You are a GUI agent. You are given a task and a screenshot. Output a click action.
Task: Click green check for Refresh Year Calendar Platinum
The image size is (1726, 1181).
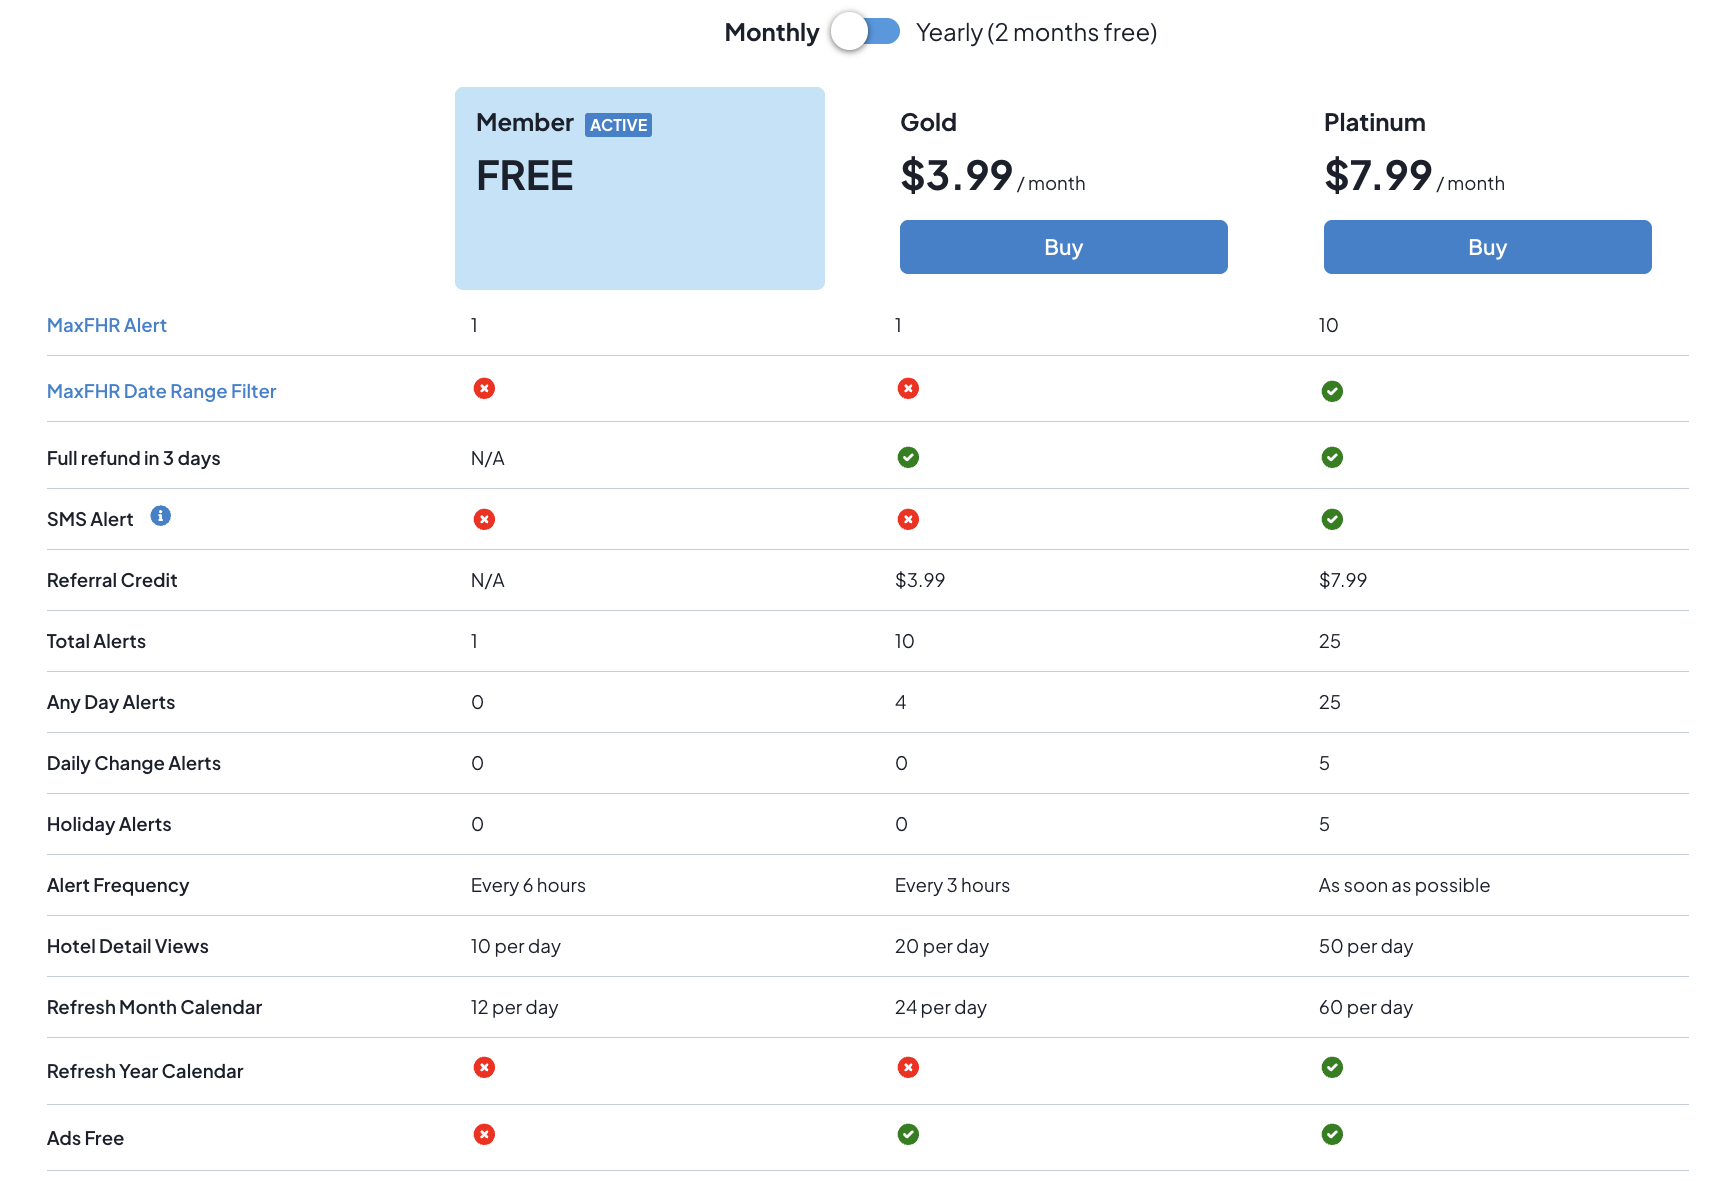pos(1332,1067)
